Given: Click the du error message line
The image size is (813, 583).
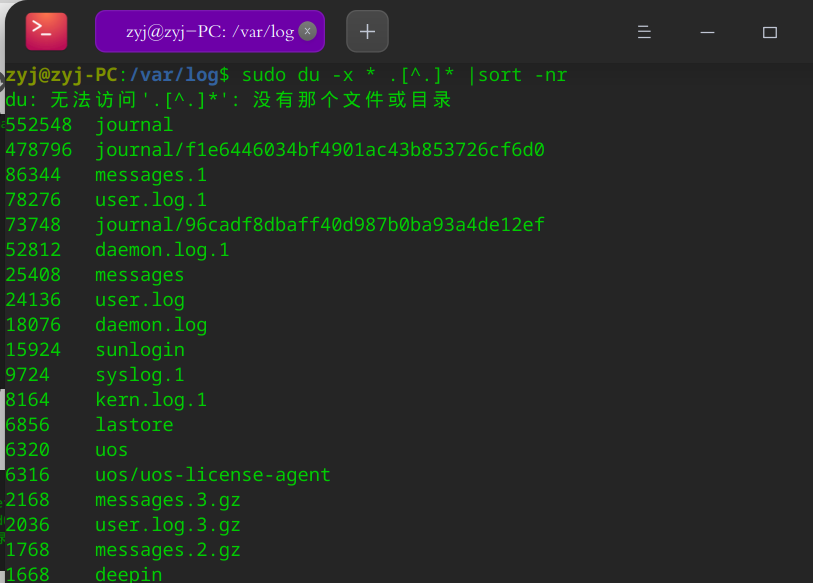Looking at the screenshot, I should pos(230,100).
